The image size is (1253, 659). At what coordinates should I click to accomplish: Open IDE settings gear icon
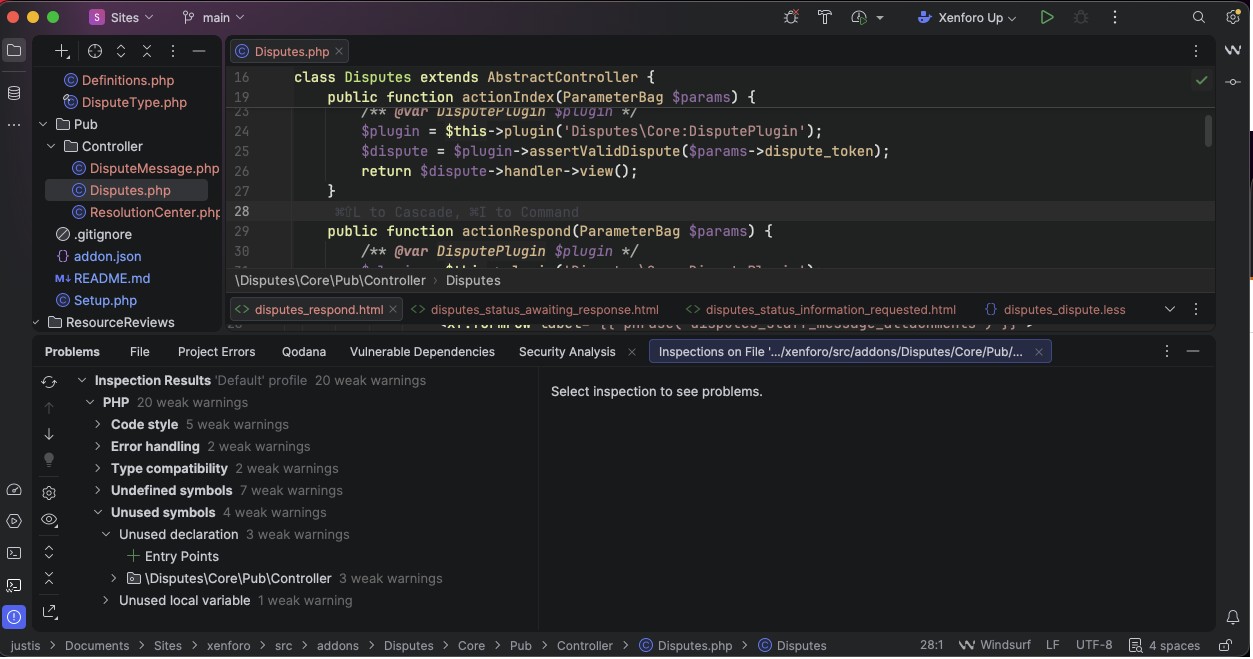(x=1233, y=17)
